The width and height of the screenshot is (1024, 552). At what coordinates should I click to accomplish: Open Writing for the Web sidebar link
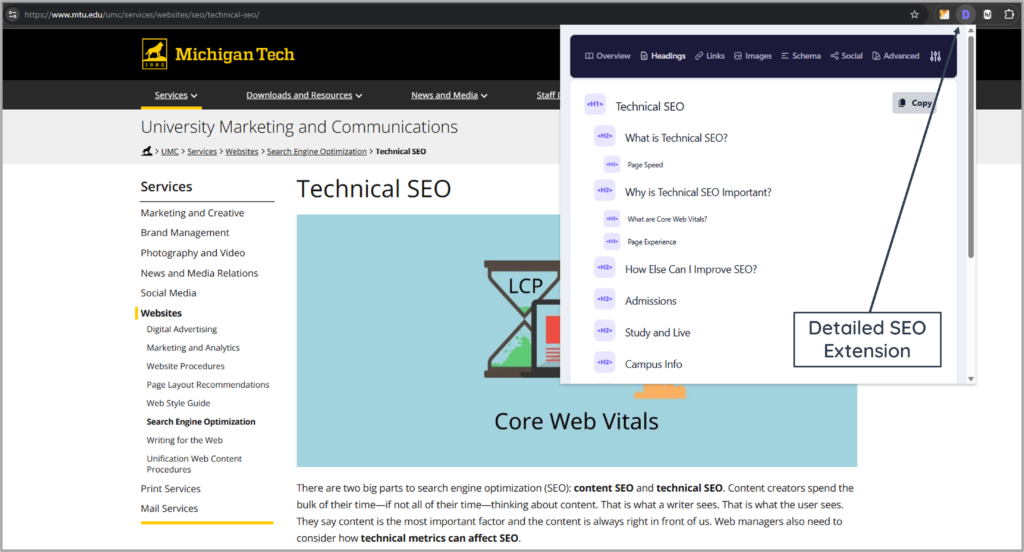184,440
